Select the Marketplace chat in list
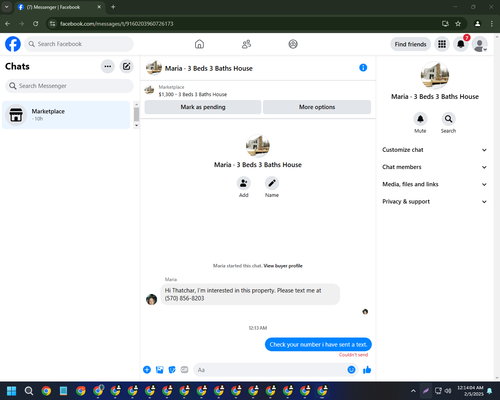This screenshot has width=500, height=400. tap(66, 115)
